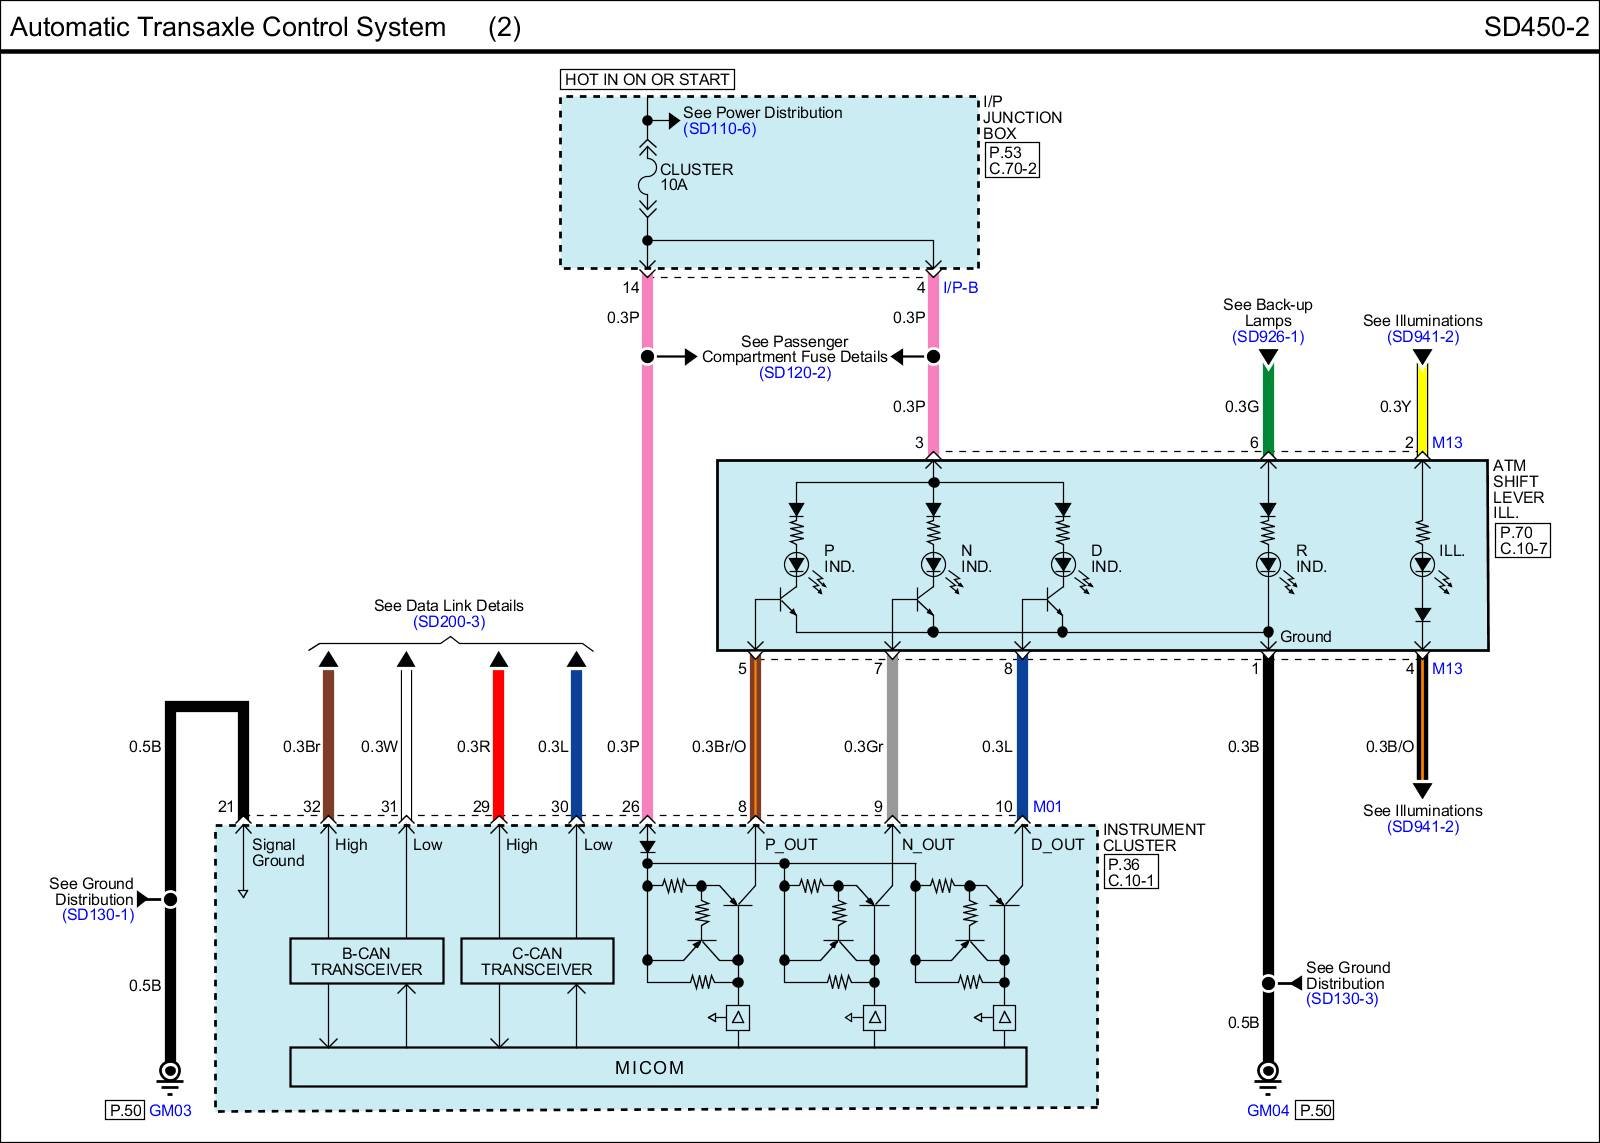The height and width of the screenshot is (1143, 1600).
Task: Click the red 0.3R wire
Action: (498, 745)
